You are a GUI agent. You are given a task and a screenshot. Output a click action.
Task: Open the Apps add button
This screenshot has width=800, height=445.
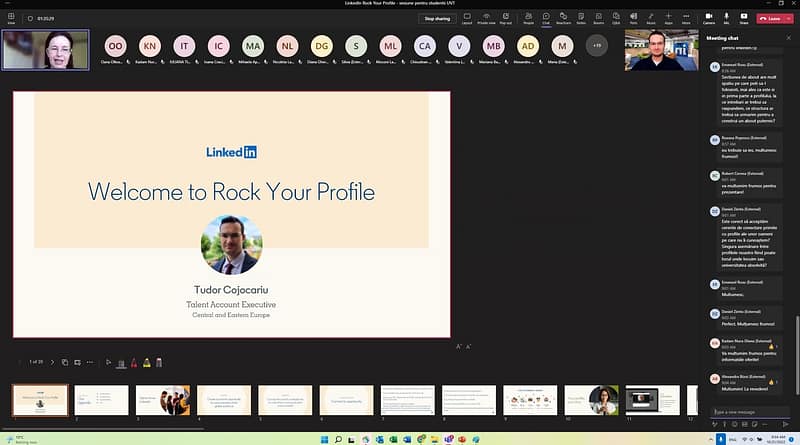click(x=668, y=18)
